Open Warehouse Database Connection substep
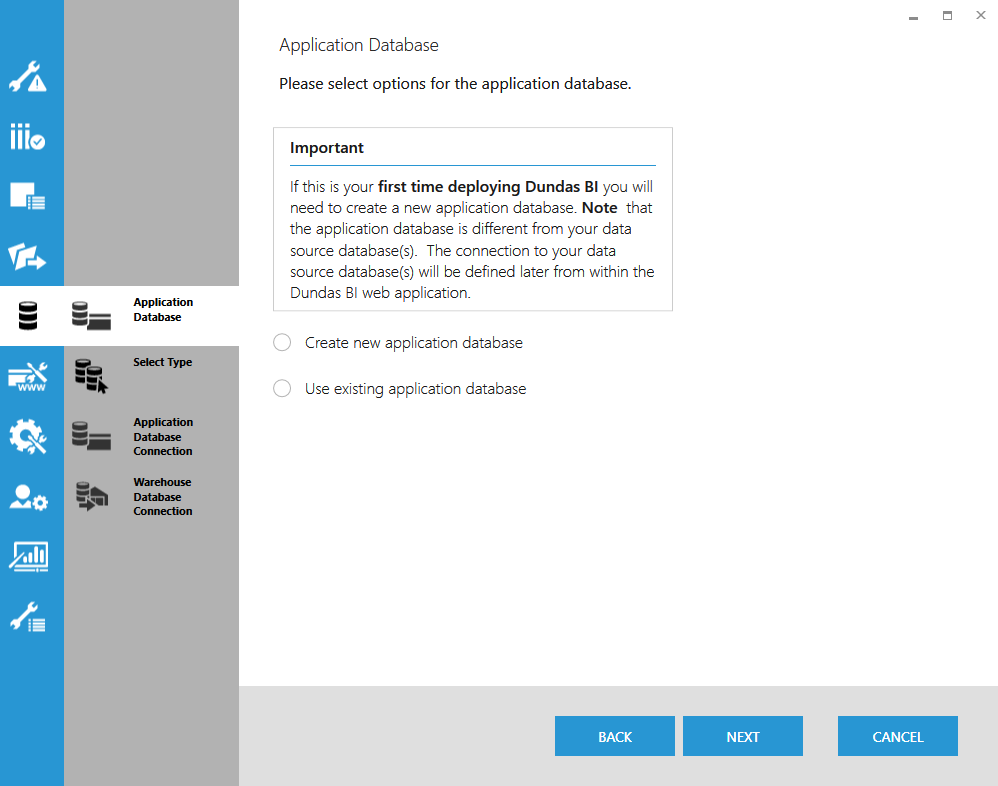 [162, 496]
